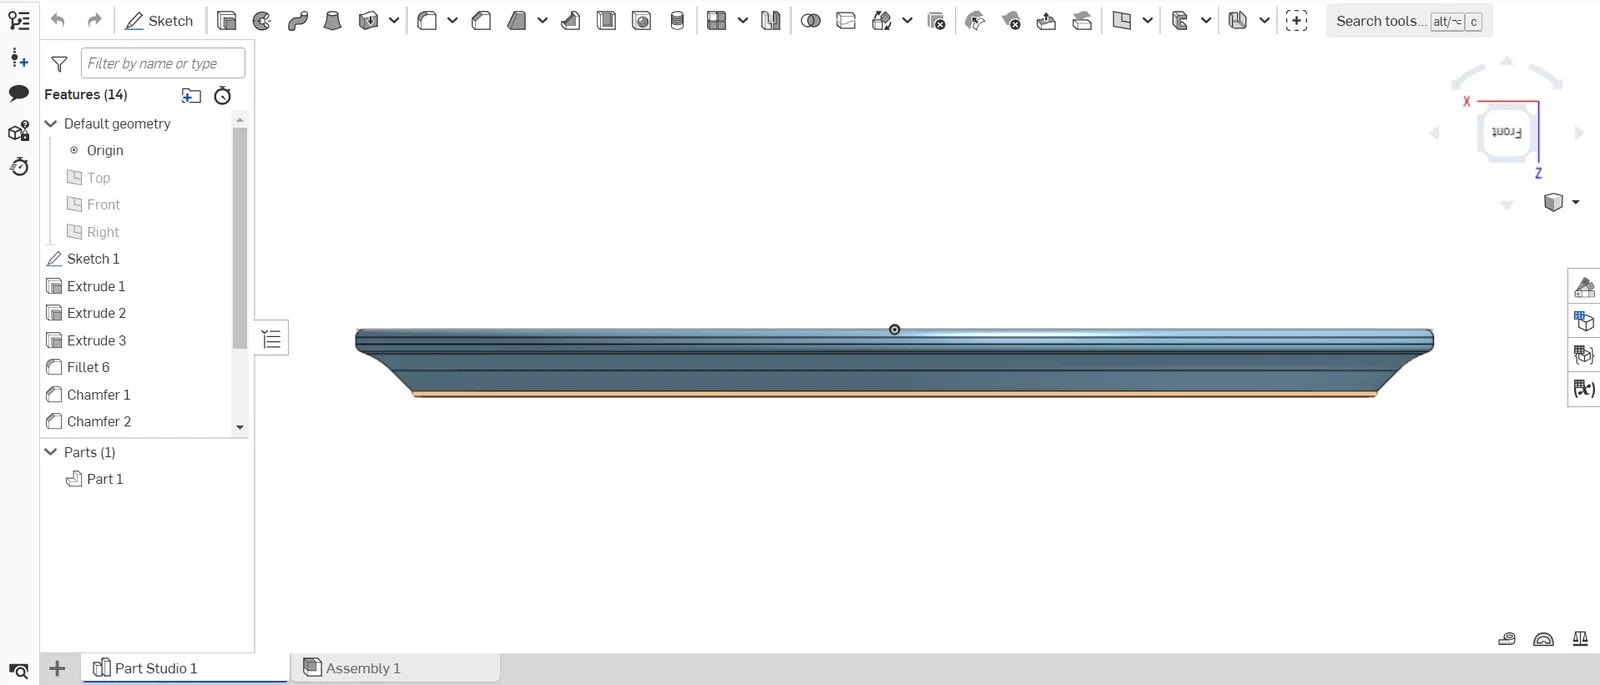The width and height of the screenshot is (1600, 685).
Task: Open the Draft tool dropdown arrow
Action: [x=542, y=21]
